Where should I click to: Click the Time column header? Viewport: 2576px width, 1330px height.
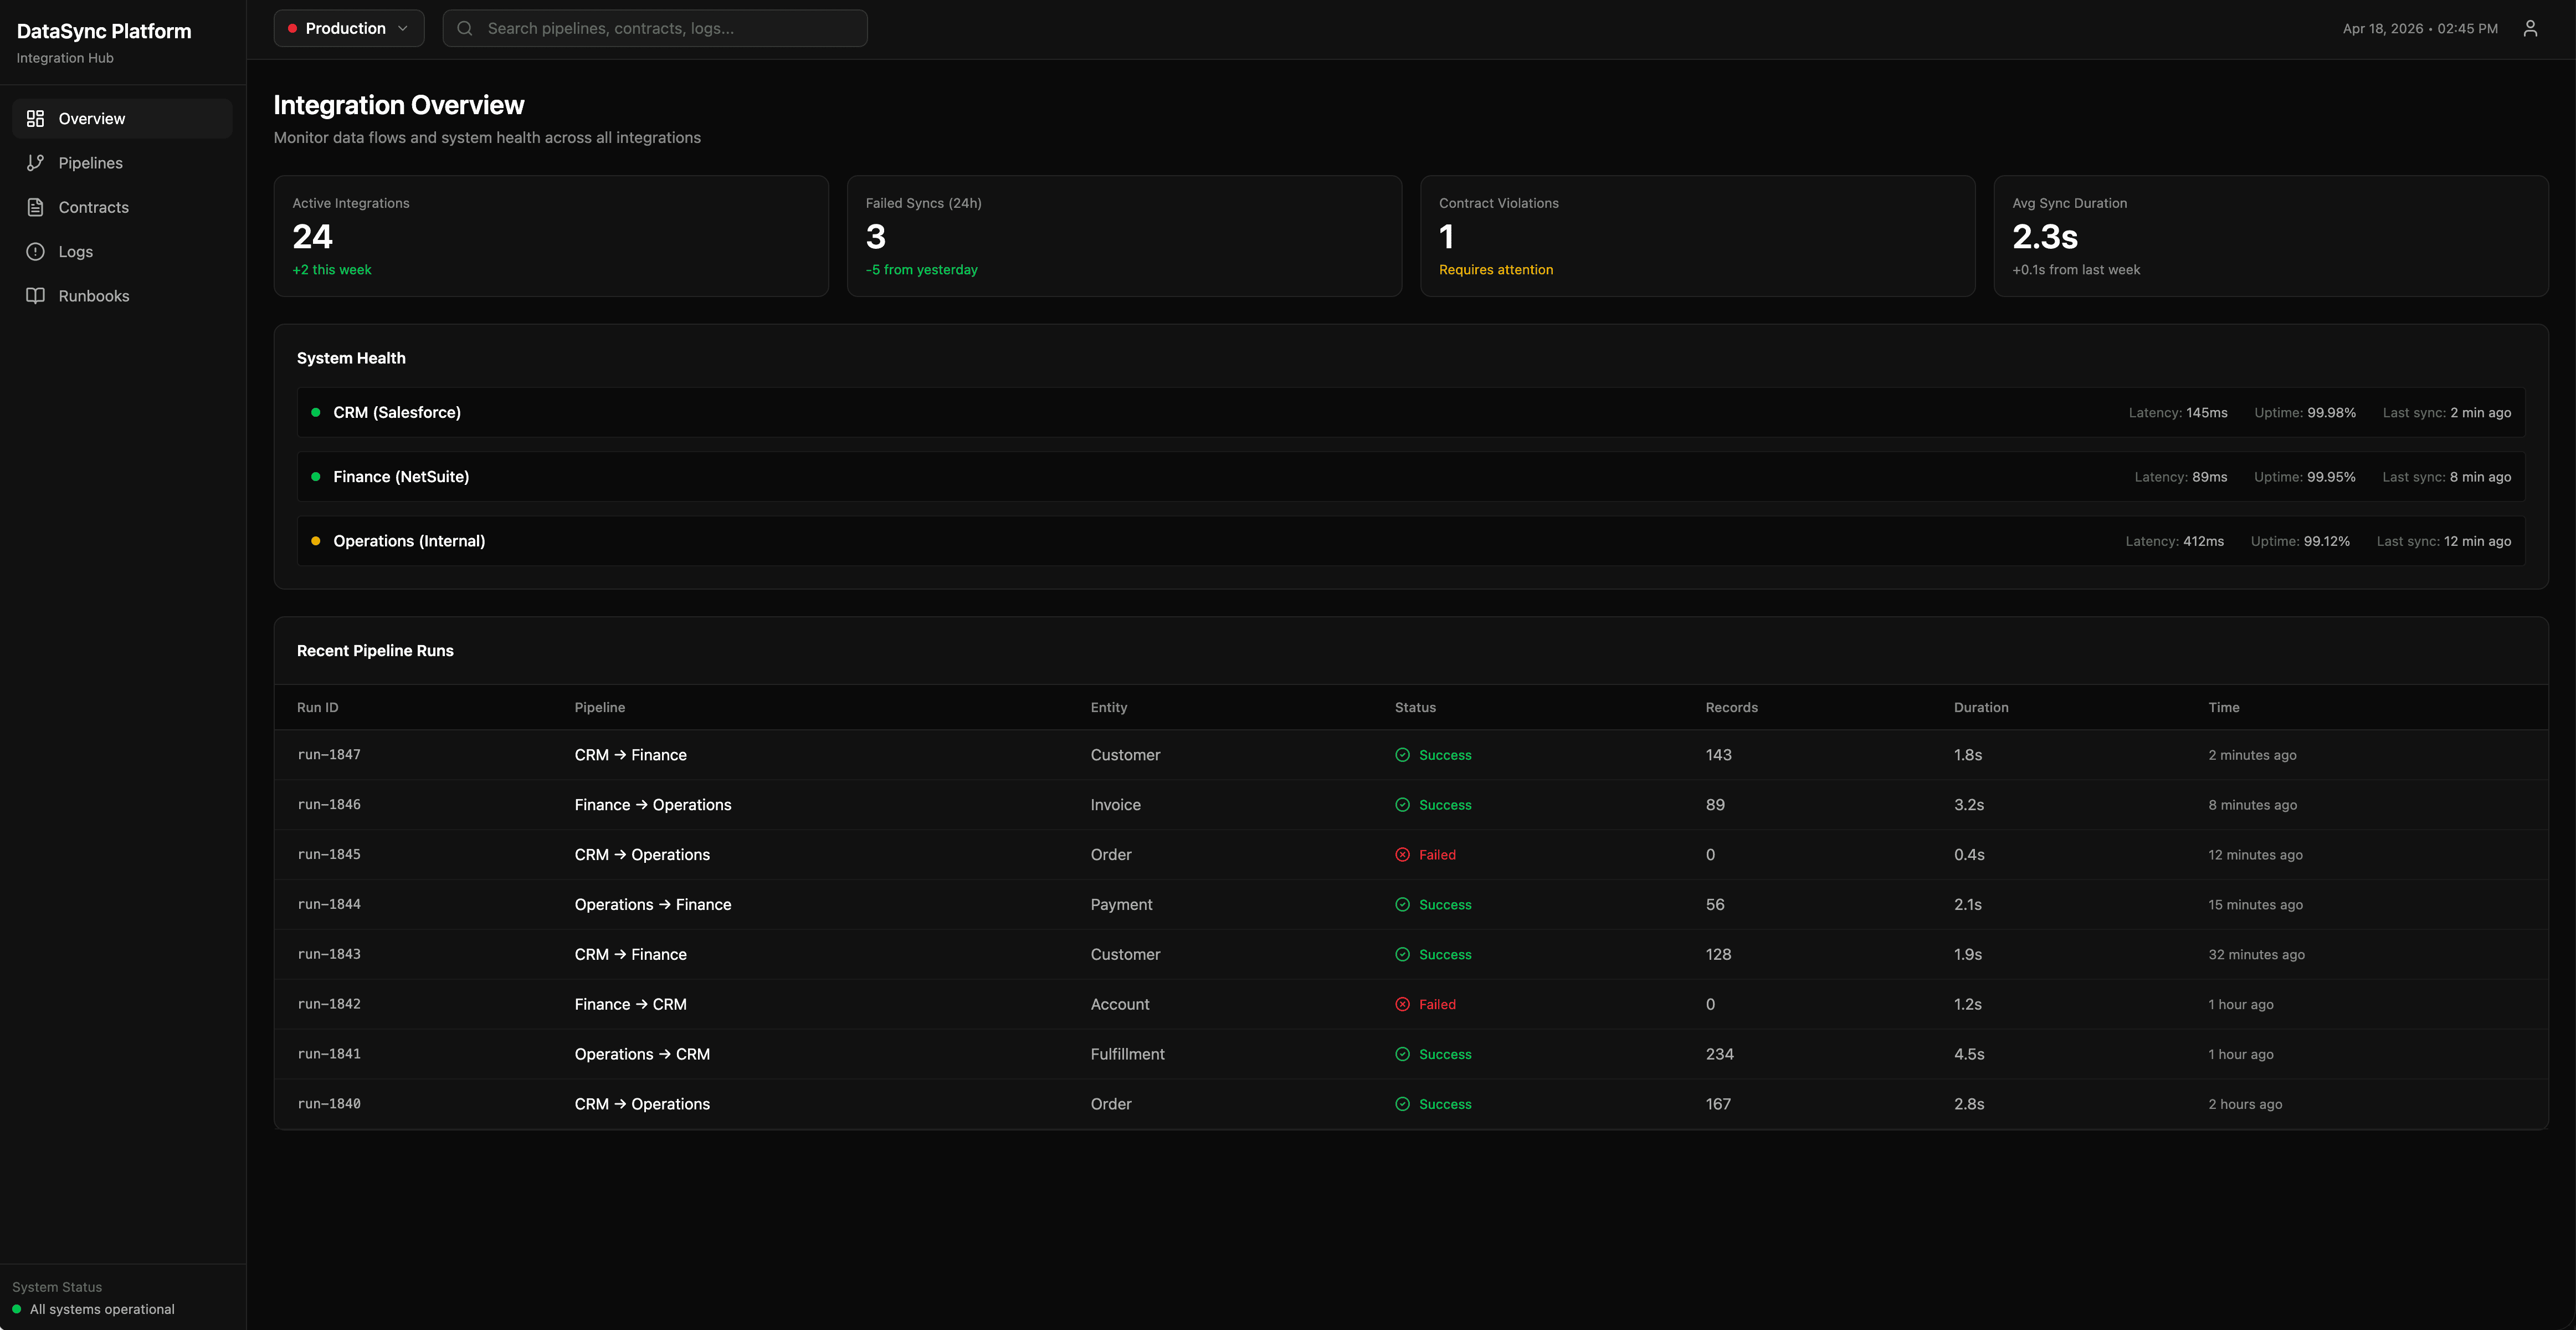[x=2224, y=707]
